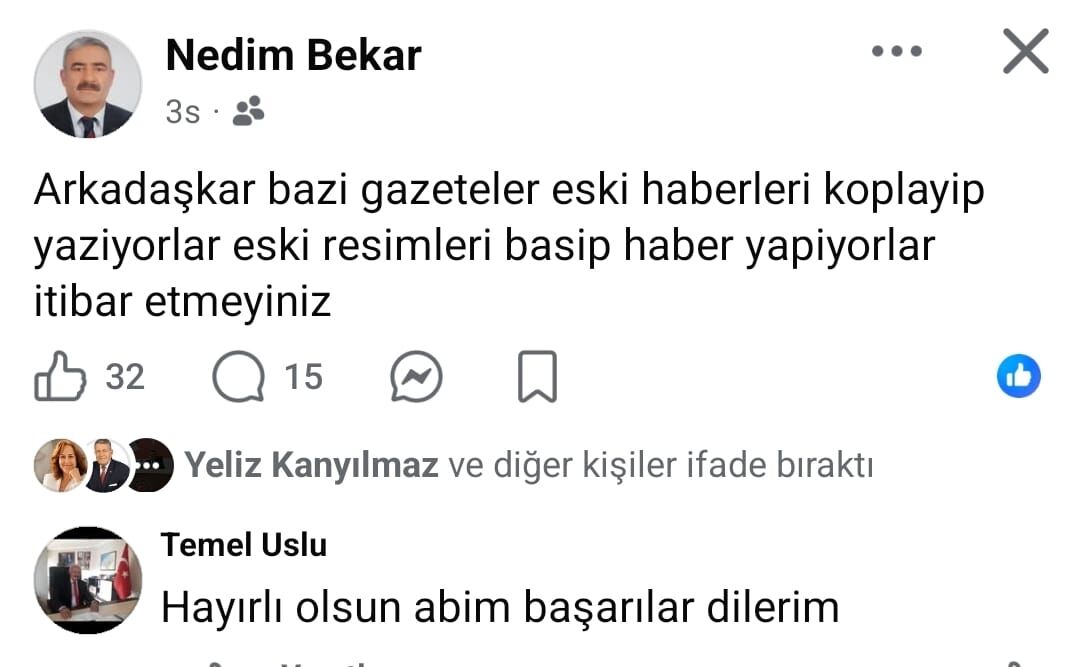Send the post through the Messenger icon
1080x667 pixels.
tap(416, 377)
